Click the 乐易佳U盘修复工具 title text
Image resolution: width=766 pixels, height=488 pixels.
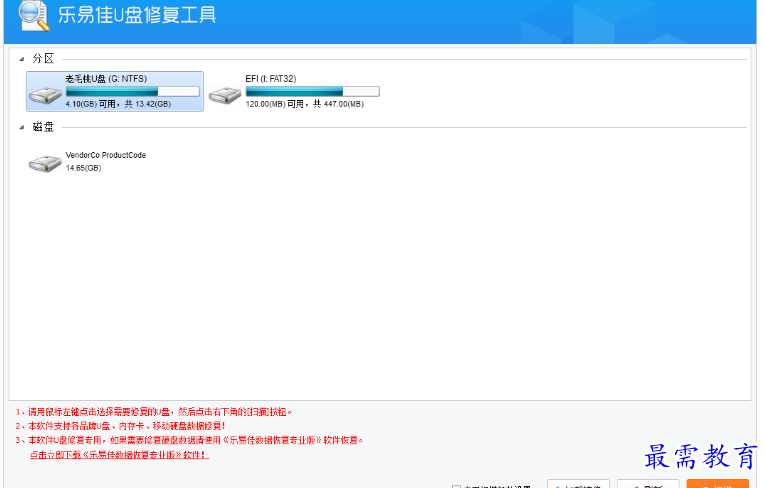point(137,15)
